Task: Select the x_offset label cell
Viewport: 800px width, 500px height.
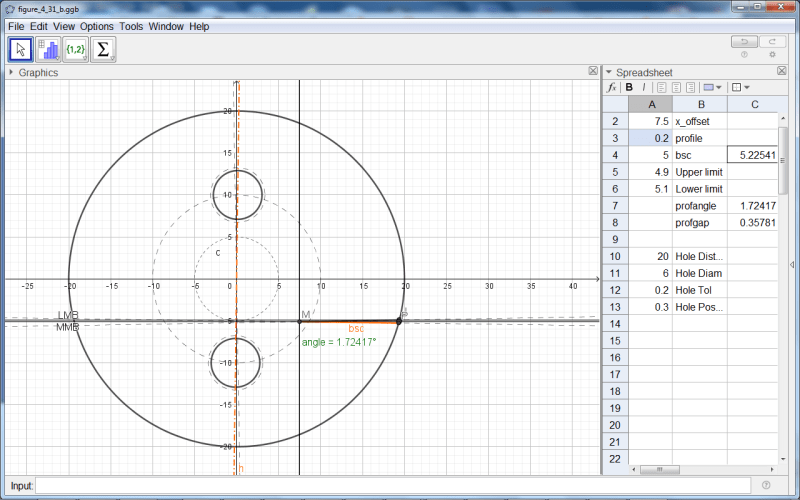Action: click(x=700, y=121)
